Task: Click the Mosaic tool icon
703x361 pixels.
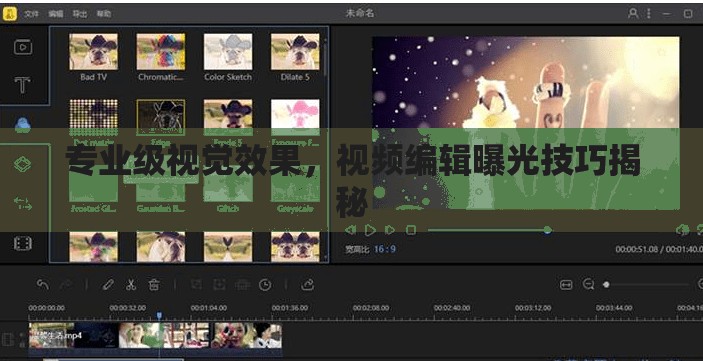Action: 242,284
